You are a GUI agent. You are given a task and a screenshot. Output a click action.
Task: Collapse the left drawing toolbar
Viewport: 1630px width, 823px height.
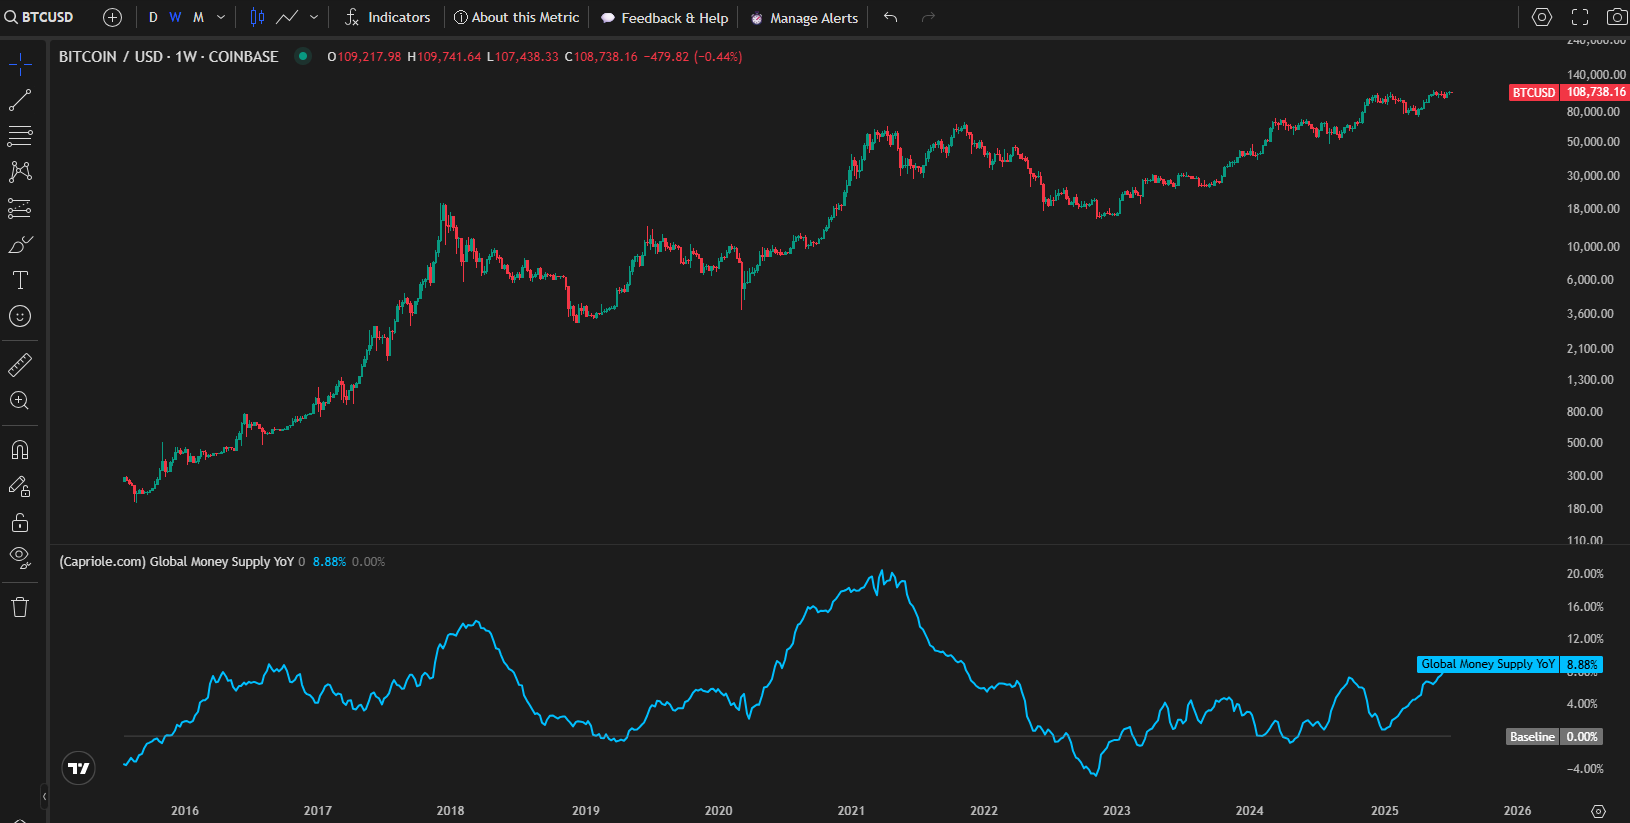tap(44, 796)
